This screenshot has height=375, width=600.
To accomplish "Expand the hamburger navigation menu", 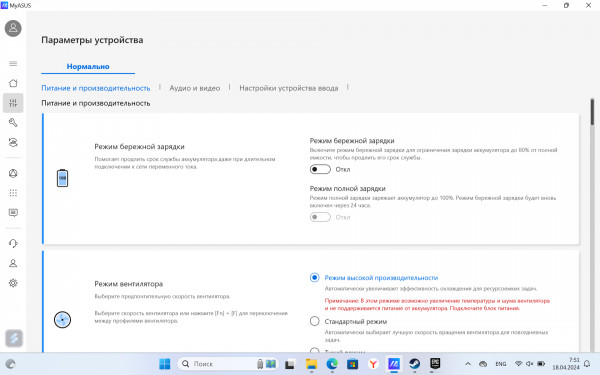I will [x=13, y=64].
